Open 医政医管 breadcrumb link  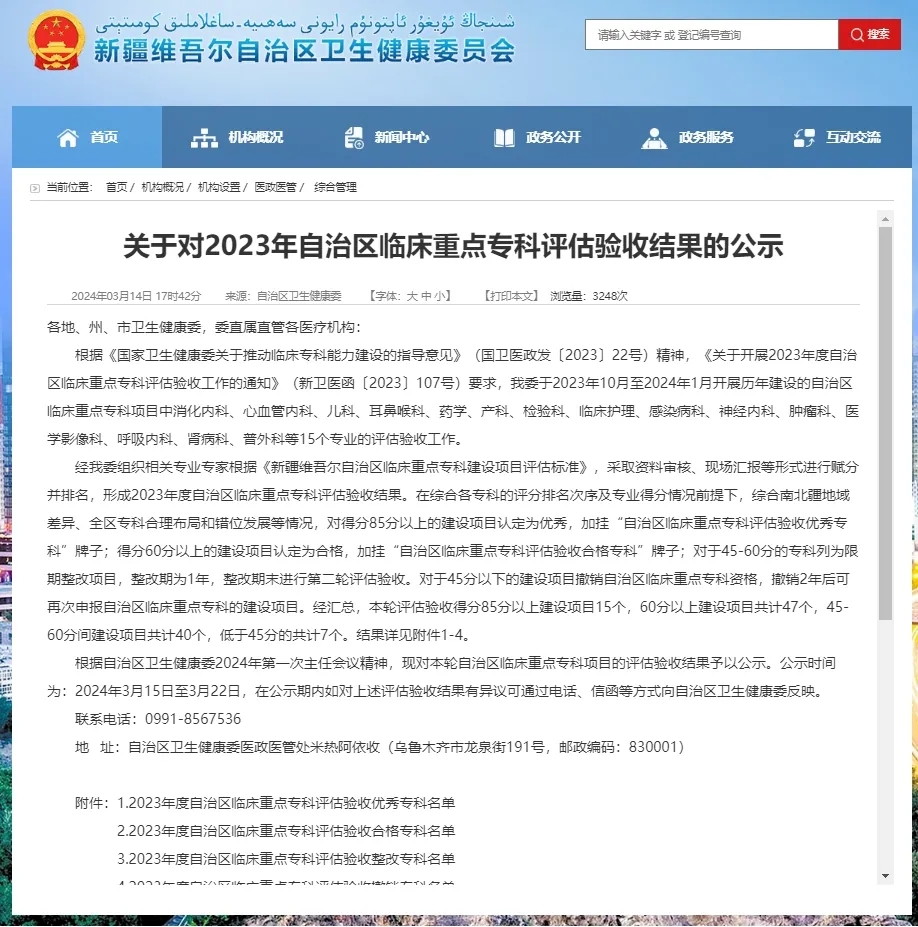pos(274,187)
